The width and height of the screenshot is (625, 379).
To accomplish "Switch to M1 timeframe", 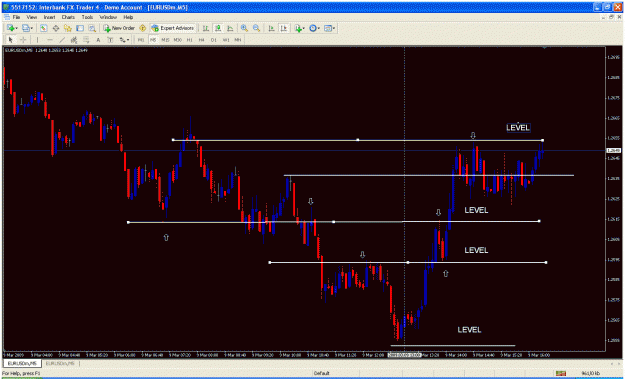I will 141,40.
